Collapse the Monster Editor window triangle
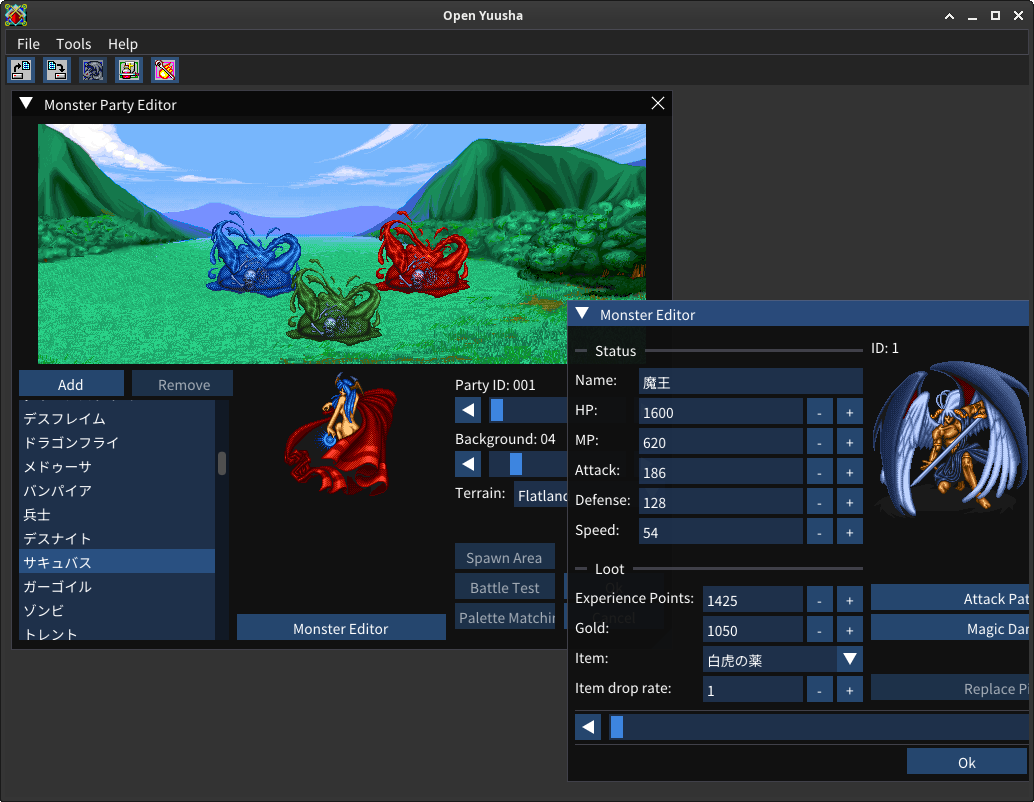Viewport: 1034px width, 802px height. pos(582,314)
